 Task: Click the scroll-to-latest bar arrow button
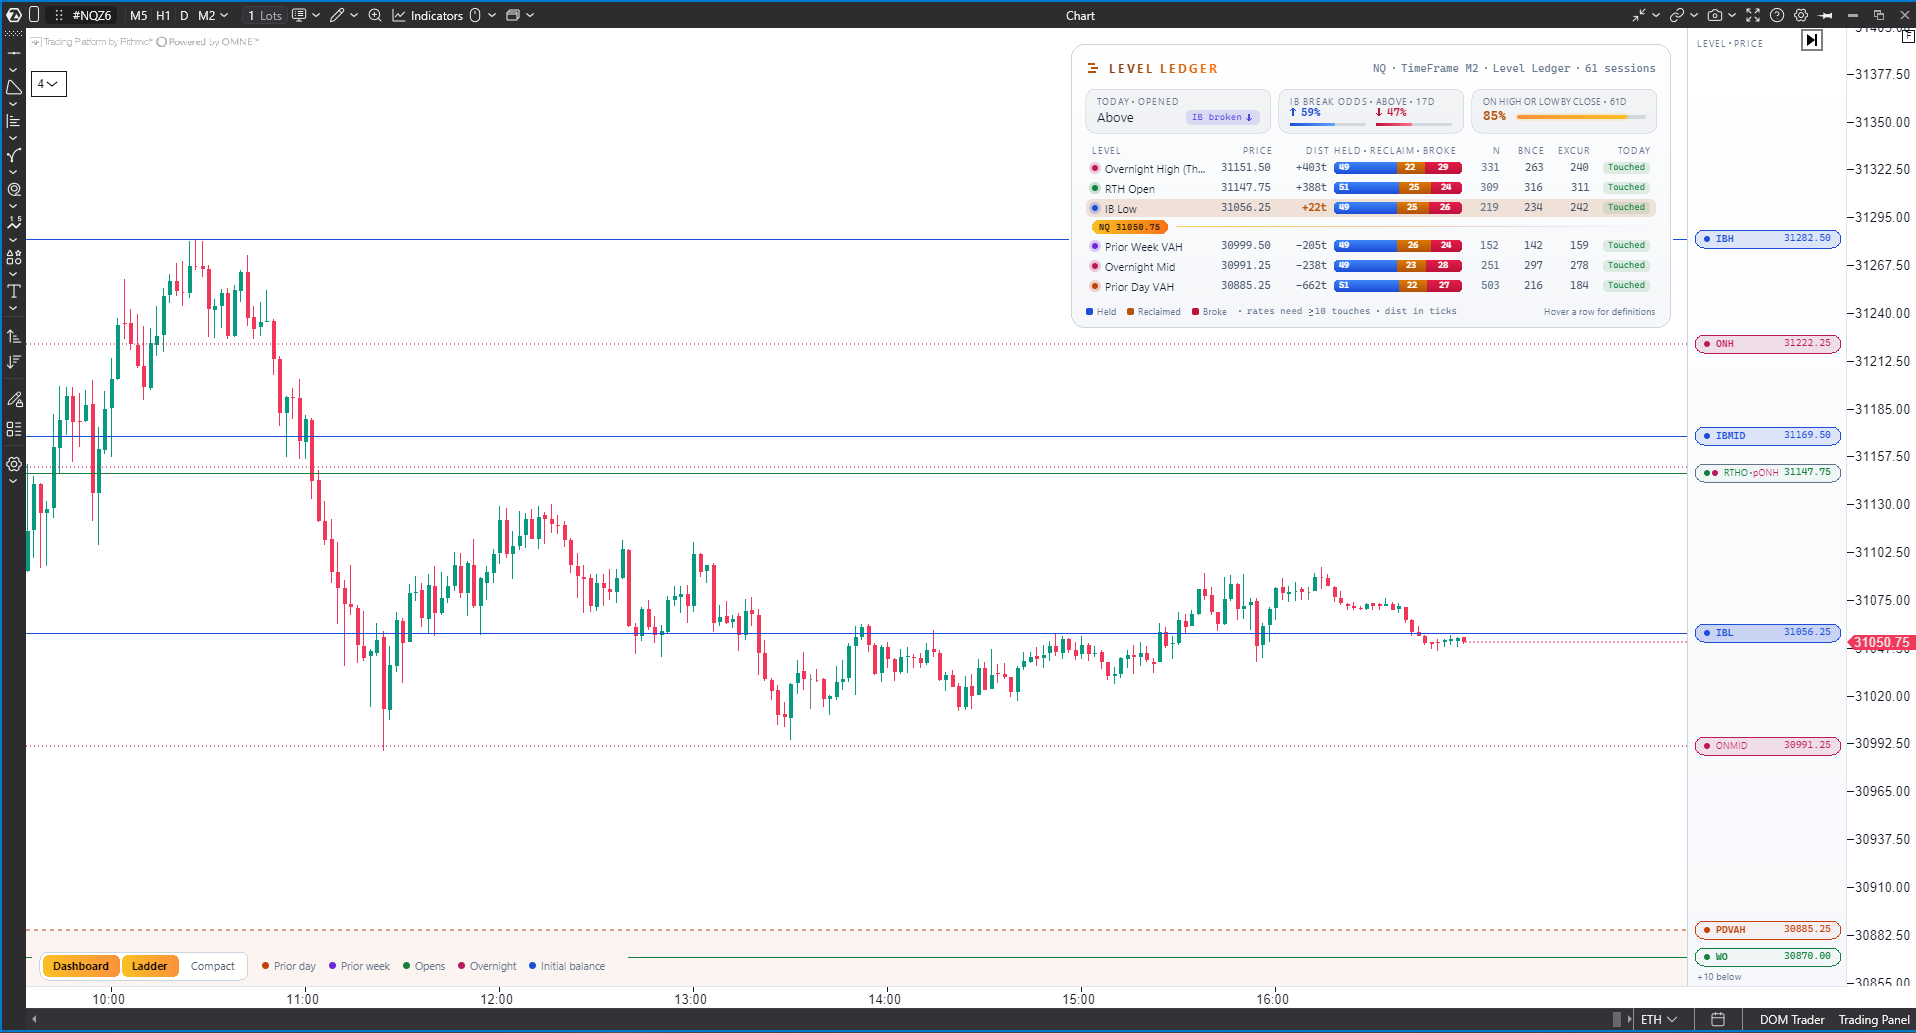1812,40
